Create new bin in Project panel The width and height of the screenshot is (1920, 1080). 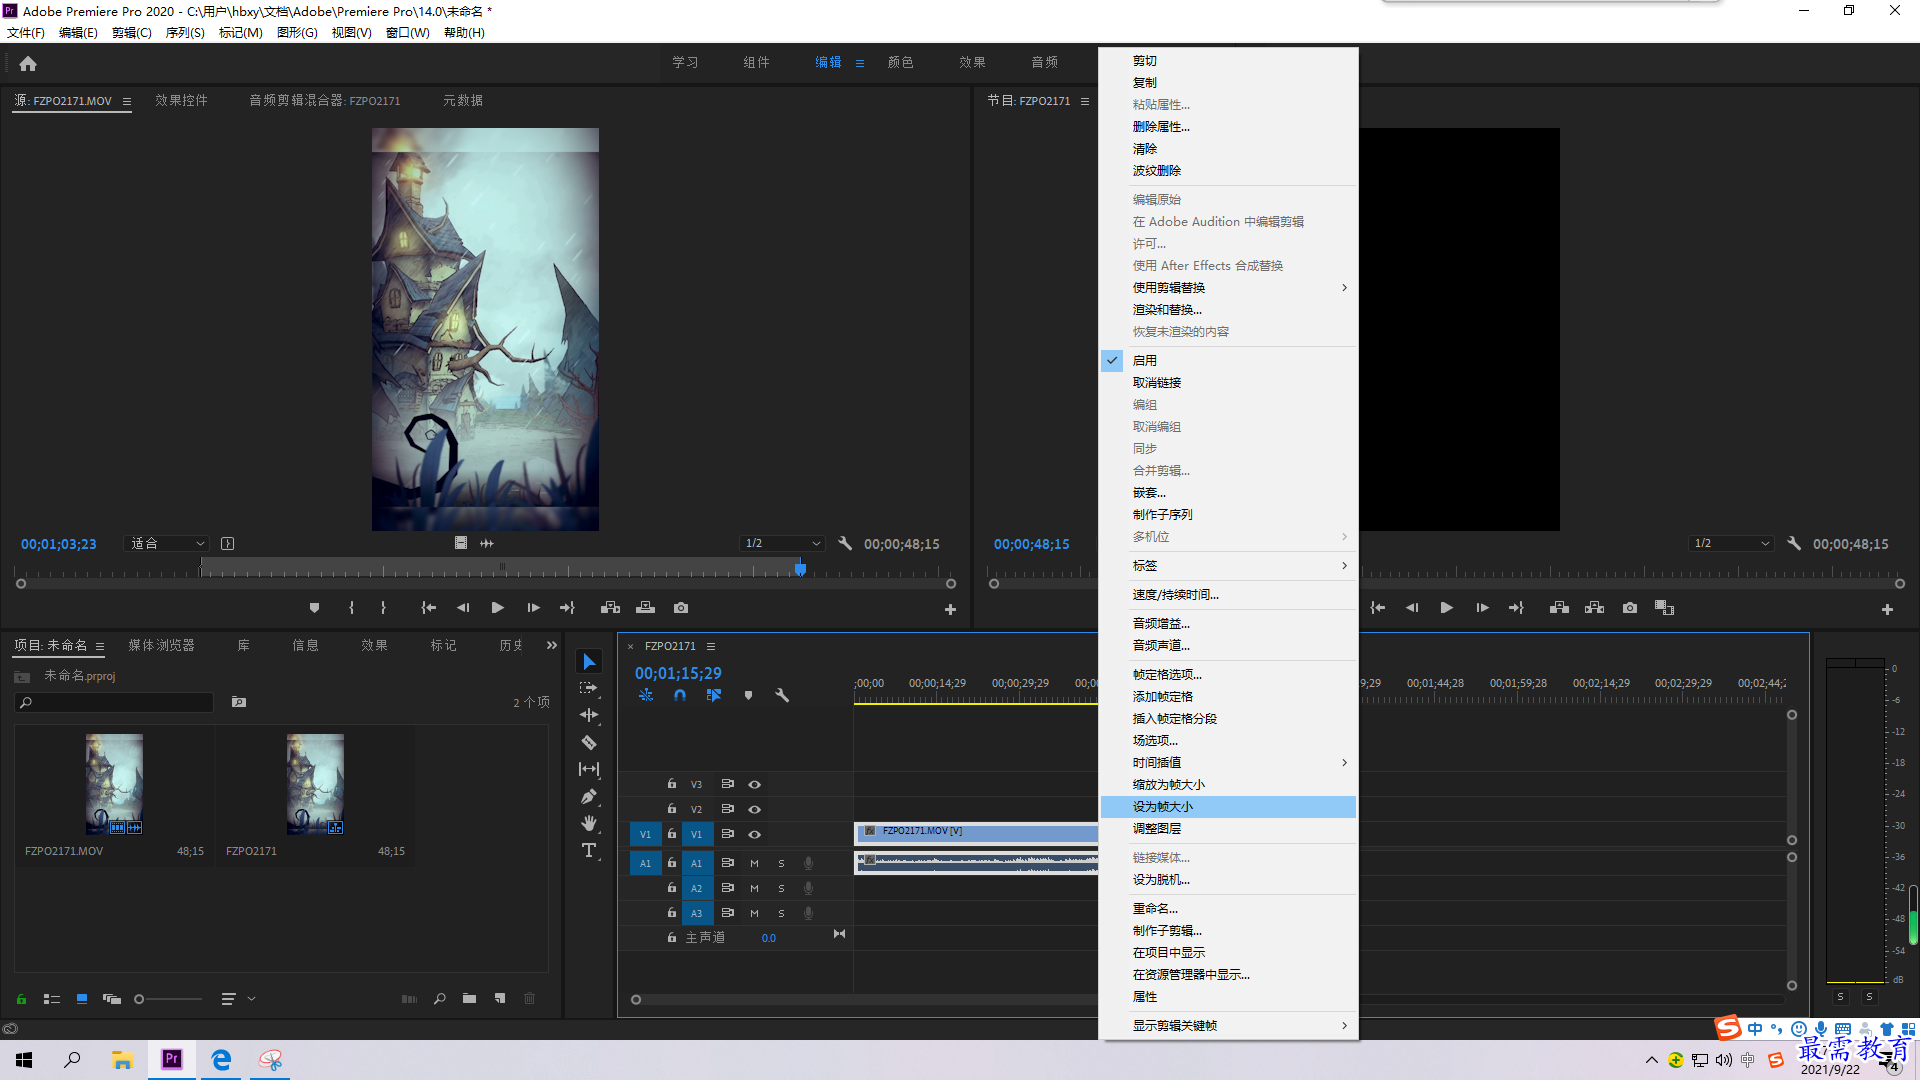[469, 998]
